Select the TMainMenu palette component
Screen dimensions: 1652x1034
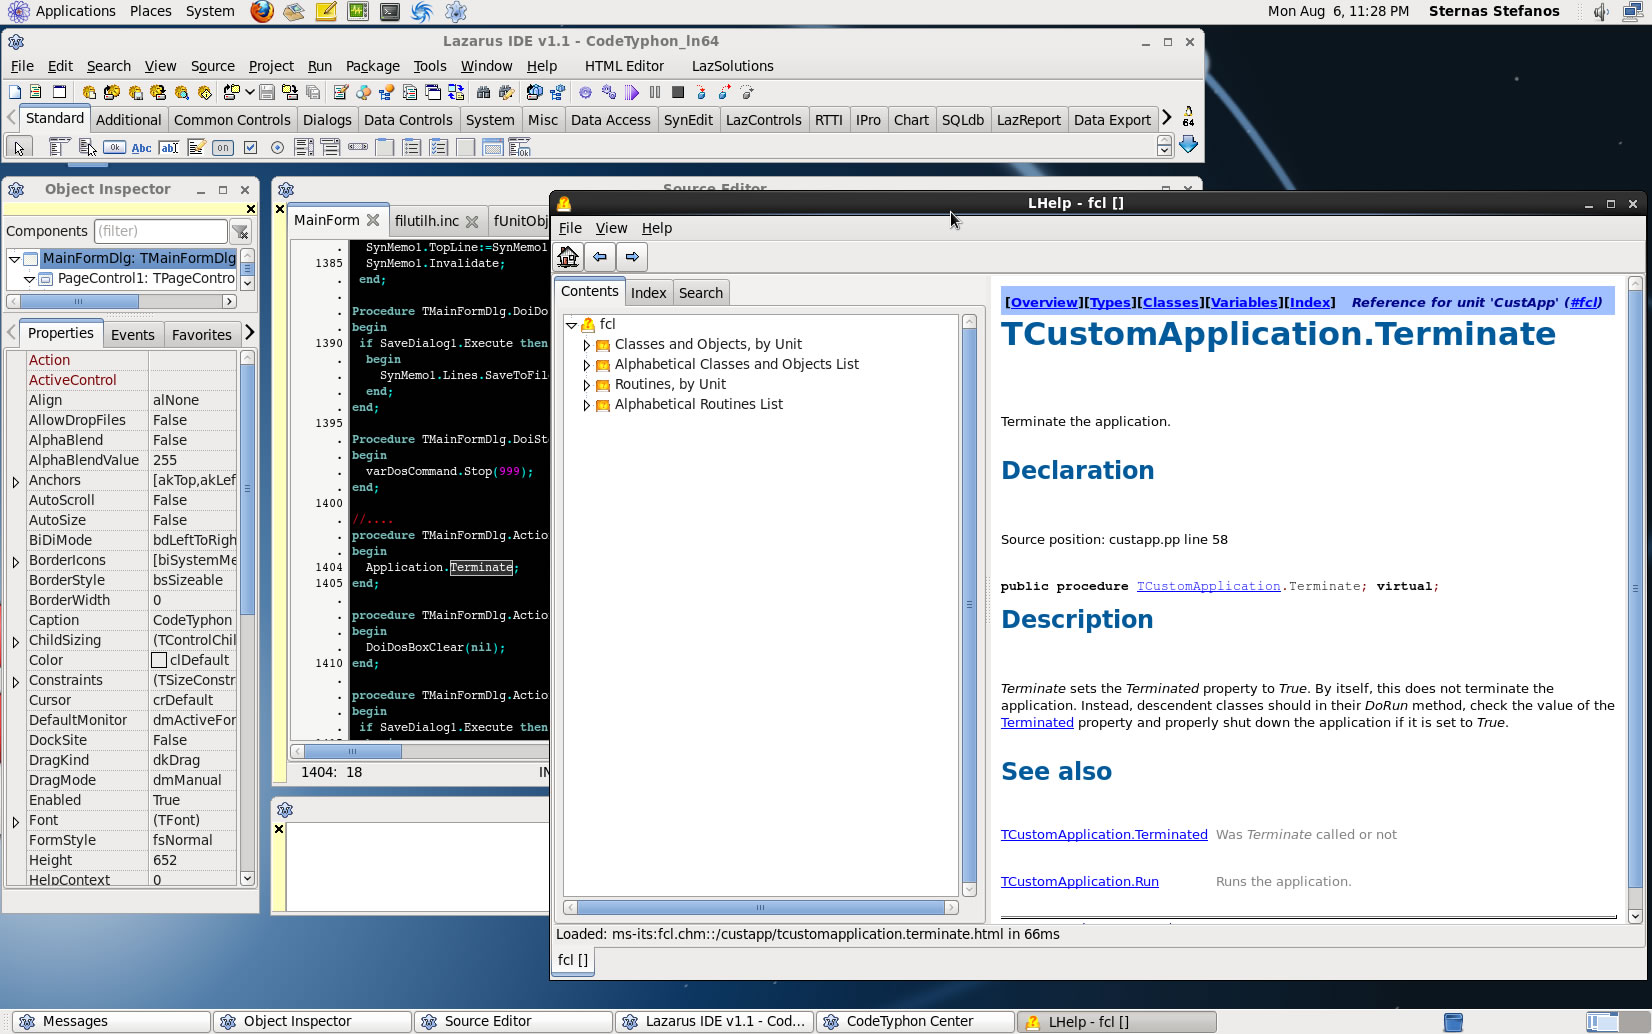[59, 147]
